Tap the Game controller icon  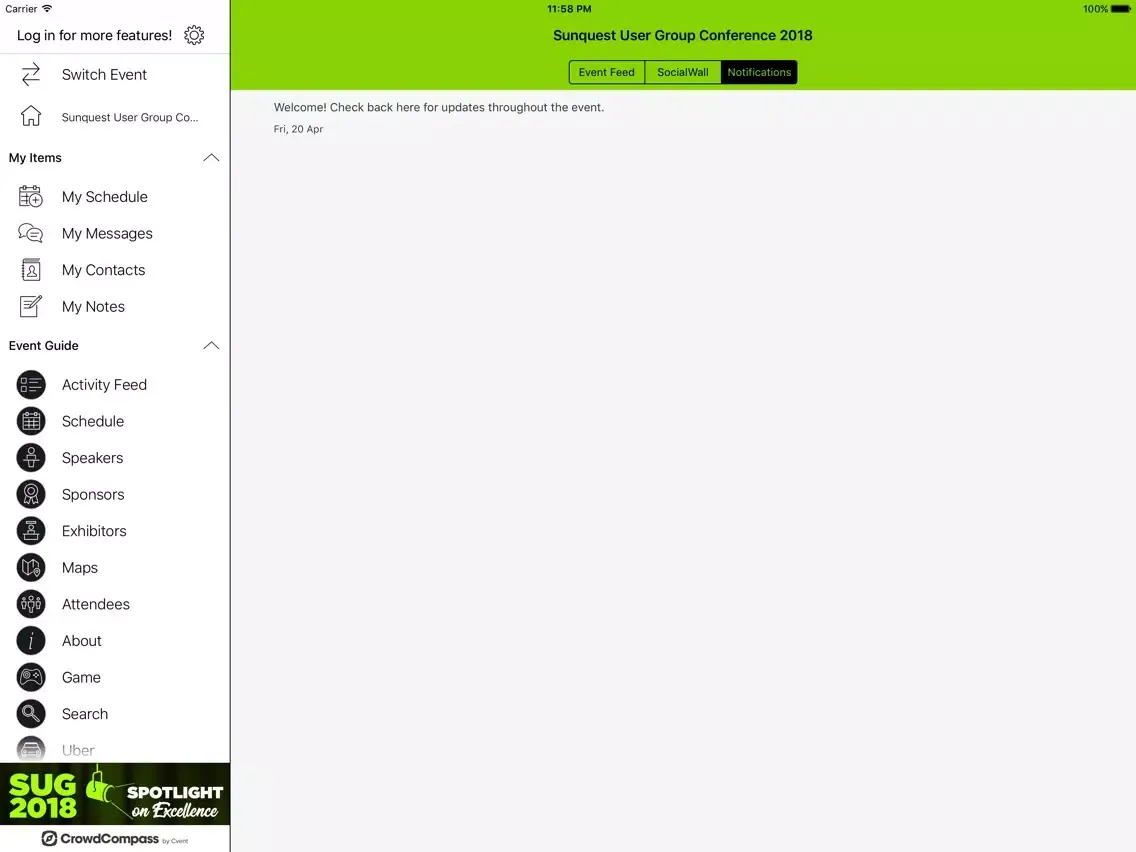coord(31,677)
